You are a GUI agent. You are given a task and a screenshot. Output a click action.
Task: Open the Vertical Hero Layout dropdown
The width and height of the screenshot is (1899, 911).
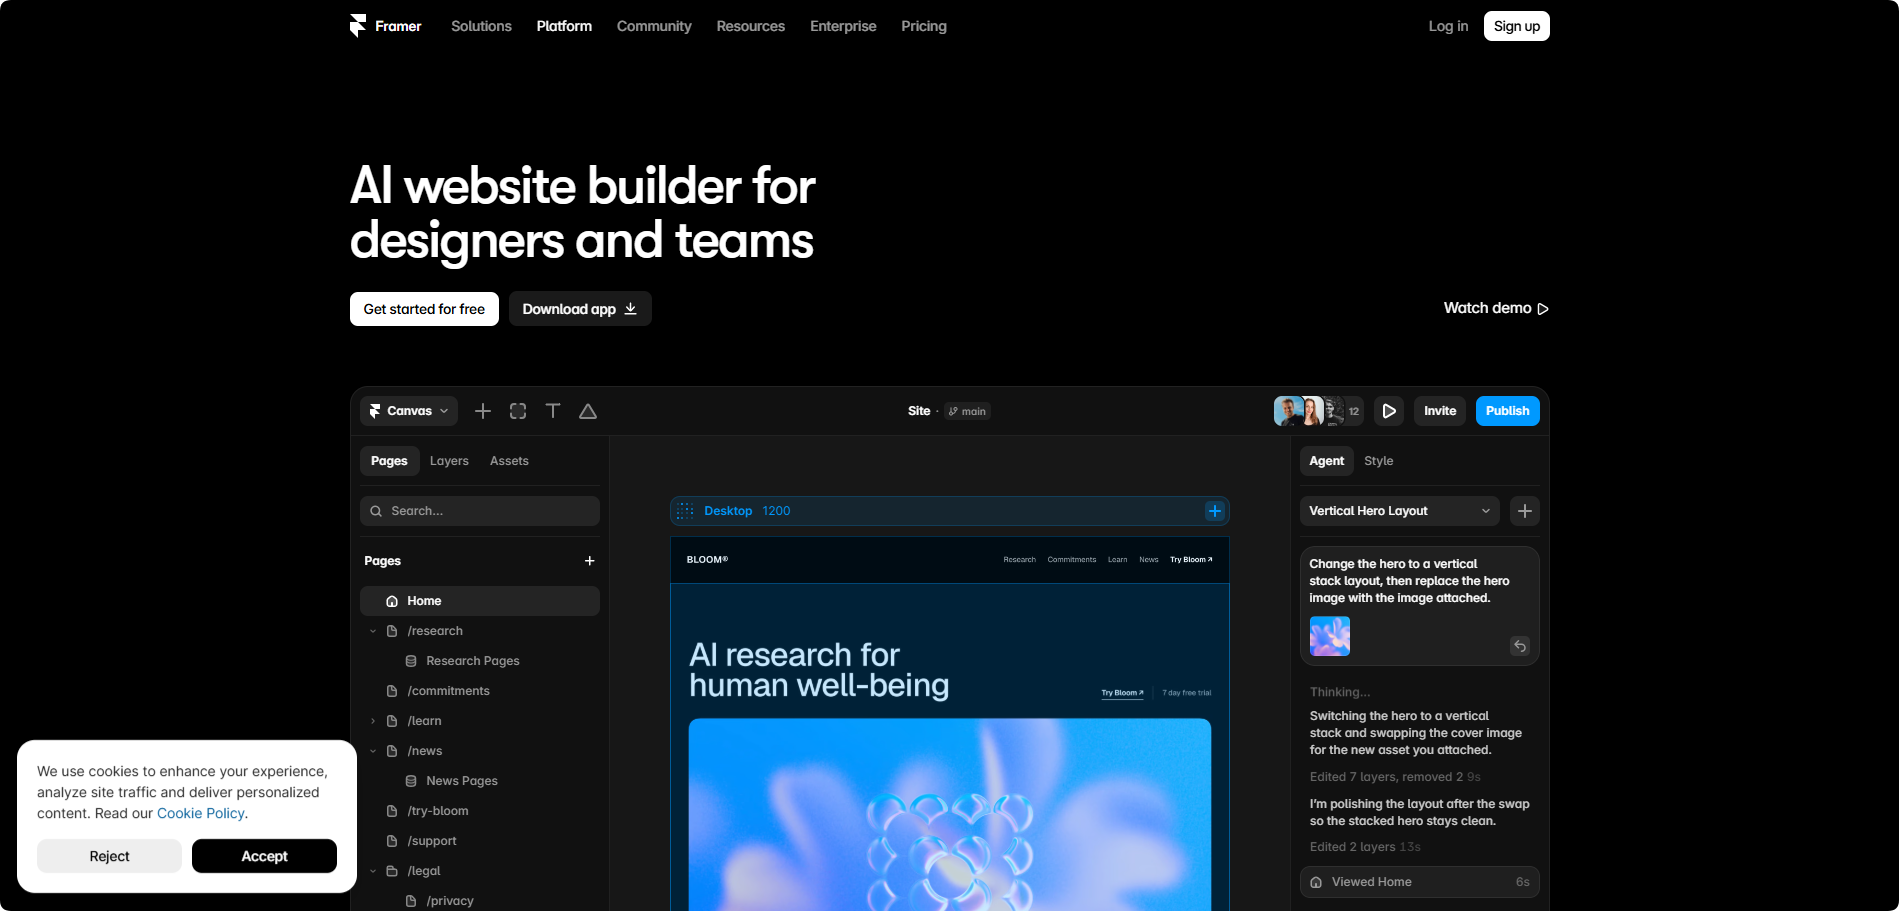pos(1400,511)
